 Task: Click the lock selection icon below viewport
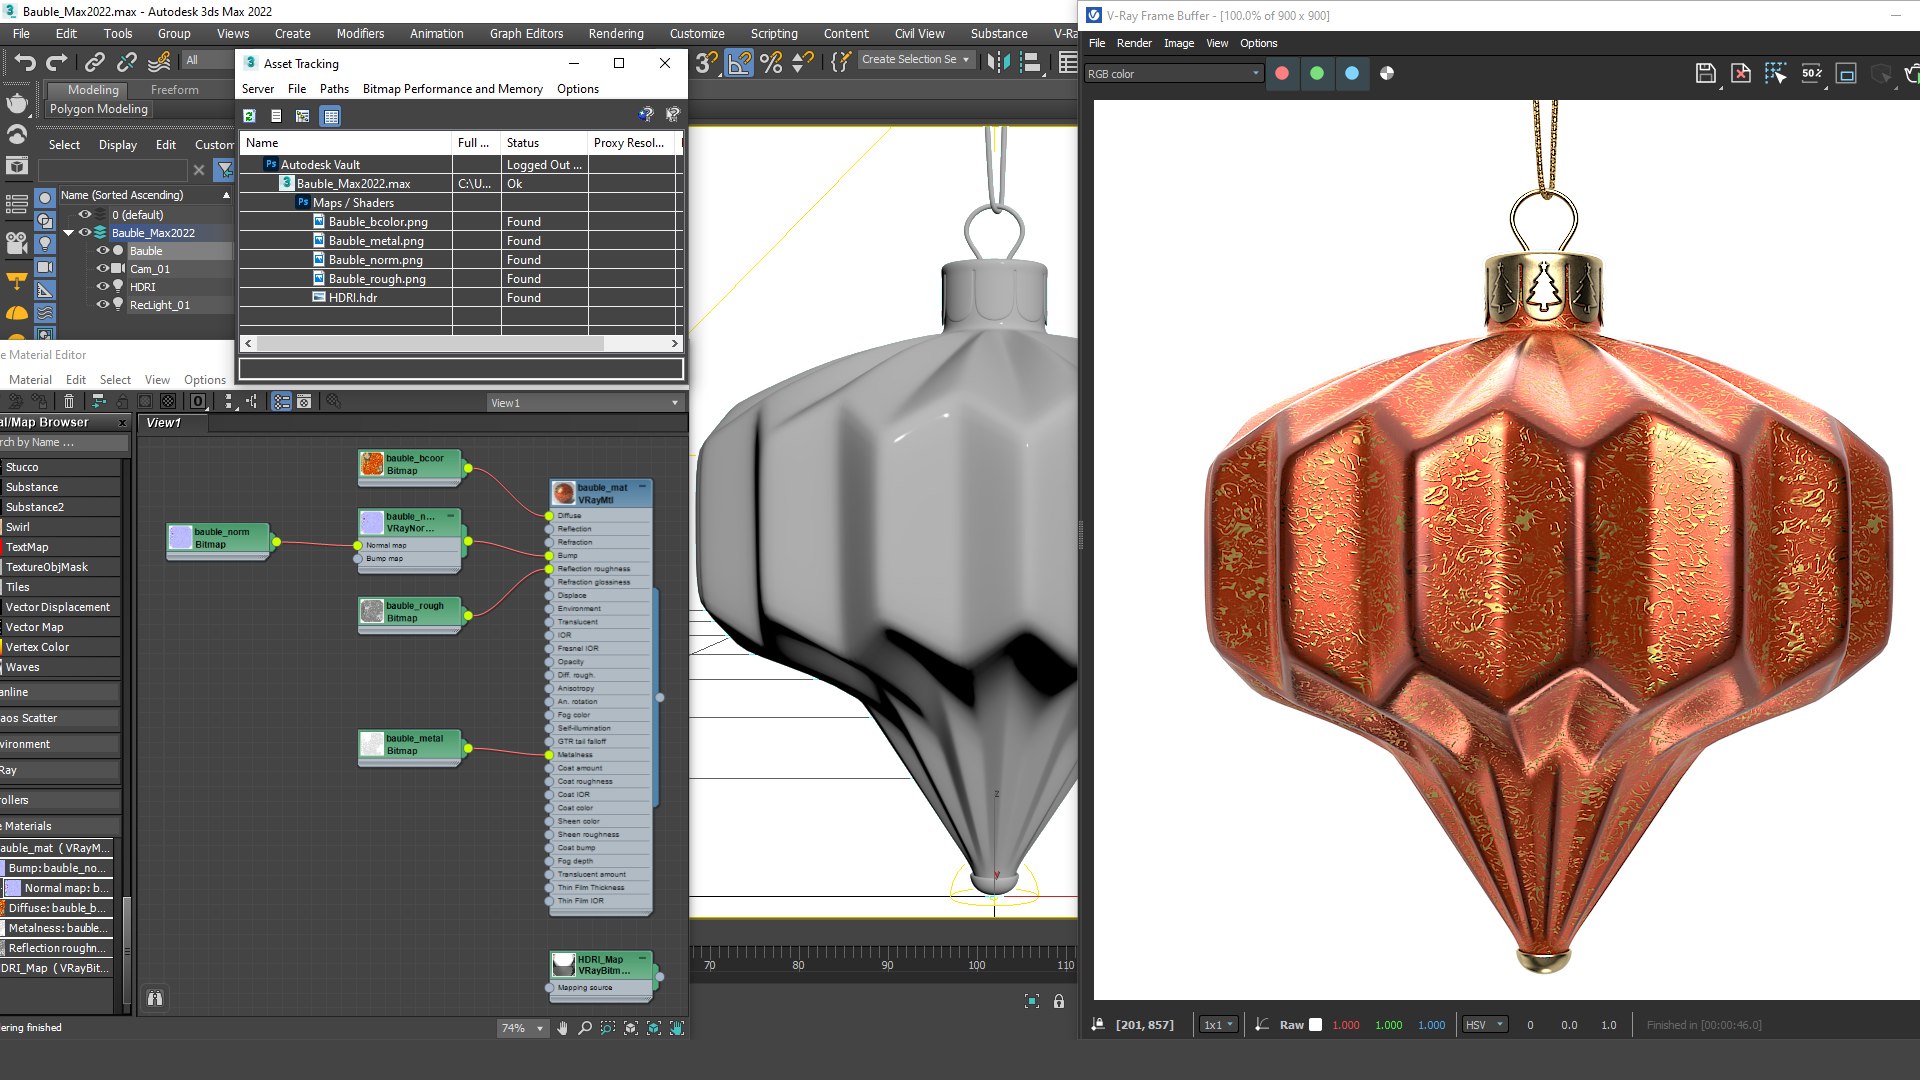click(x=1059, y=1001)
